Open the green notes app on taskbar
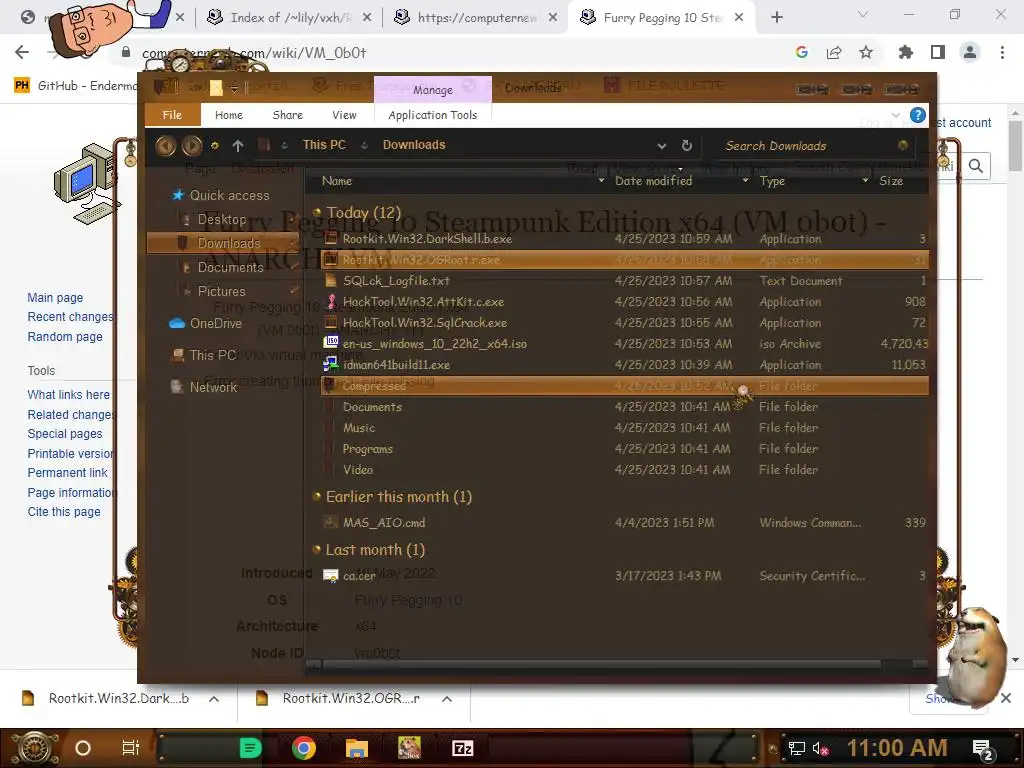This screenshot has width=1024, height=768. click(250, 748)
